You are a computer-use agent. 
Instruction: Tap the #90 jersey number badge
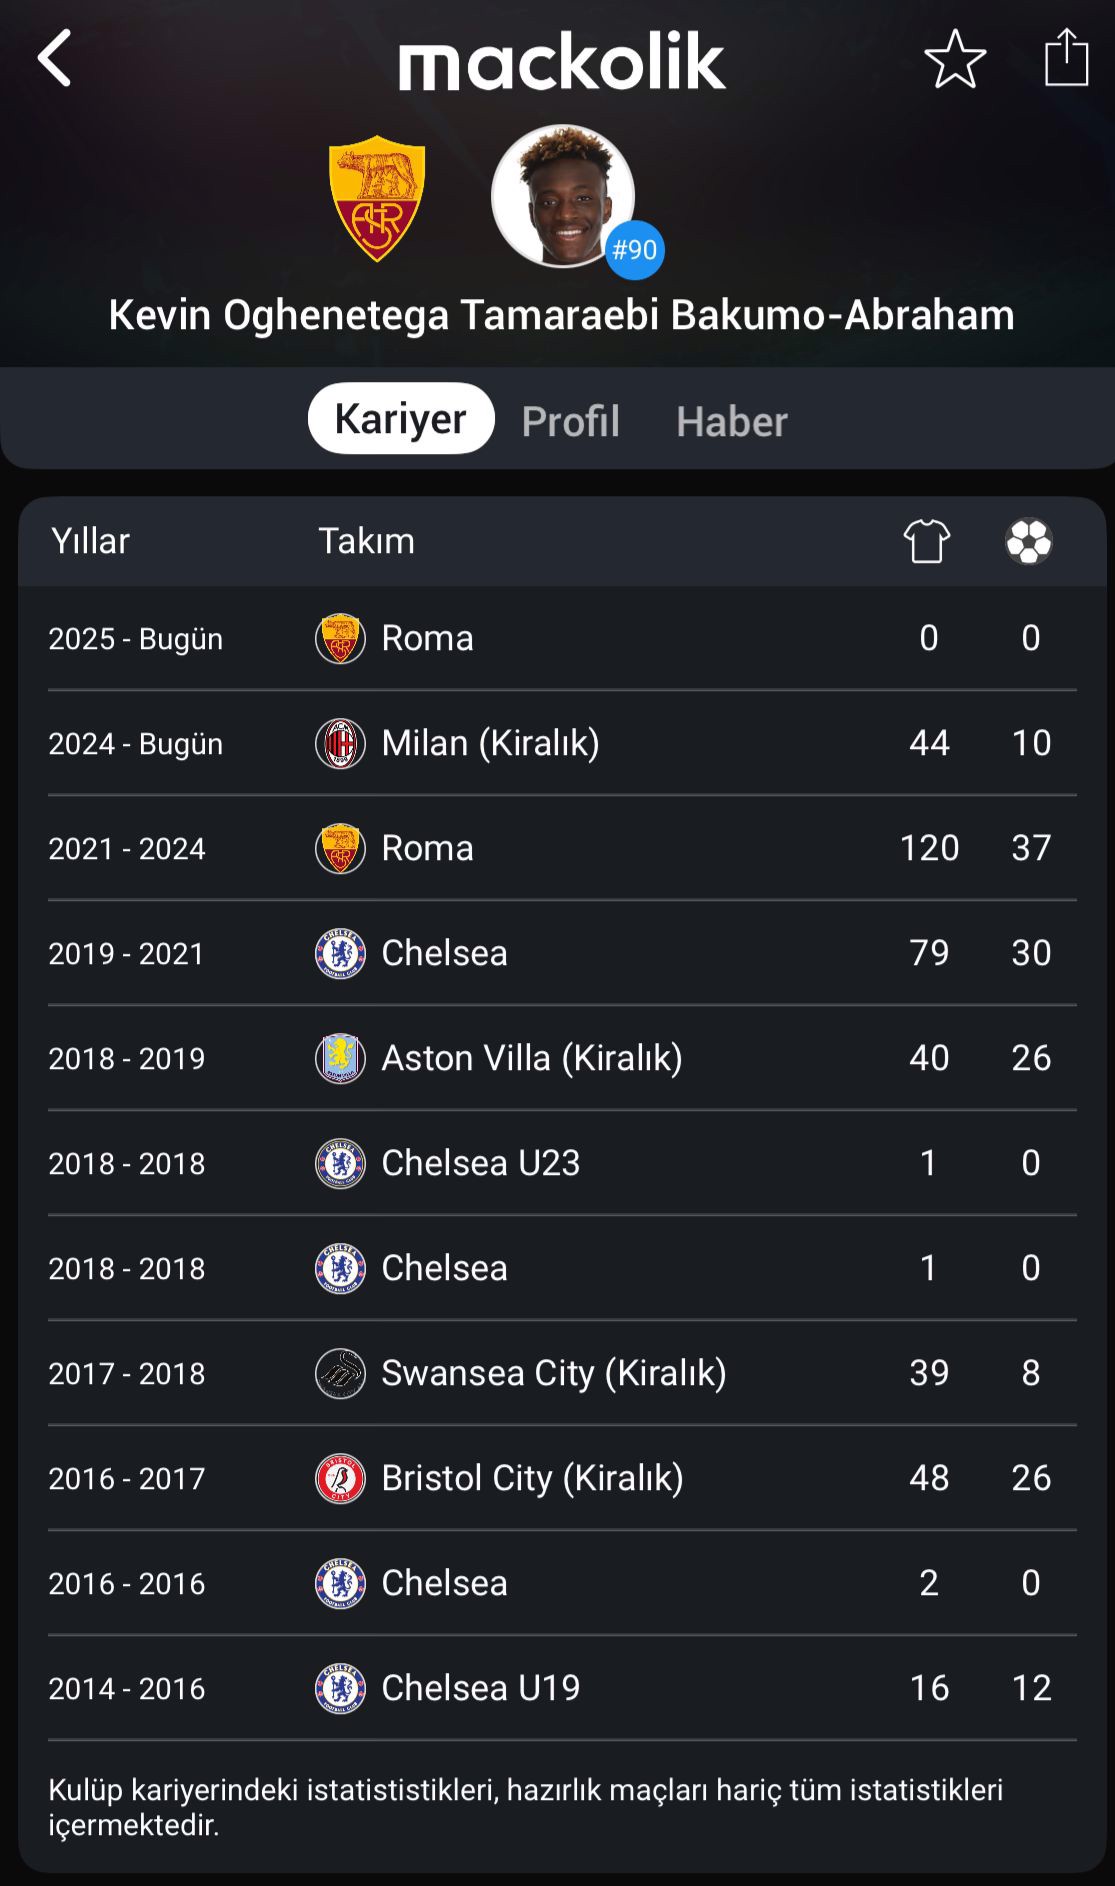pyautogui.click(x=634, y=250)
